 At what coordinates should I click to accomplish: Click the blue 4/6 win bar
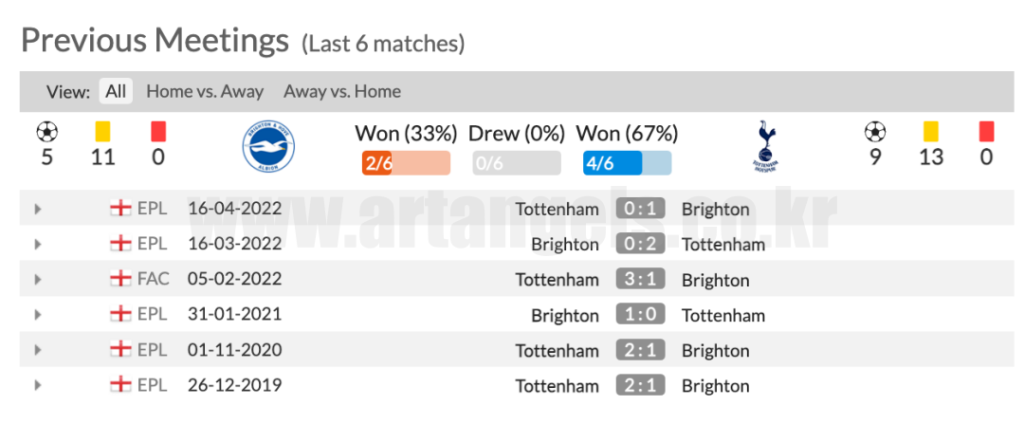pos(627,163)
